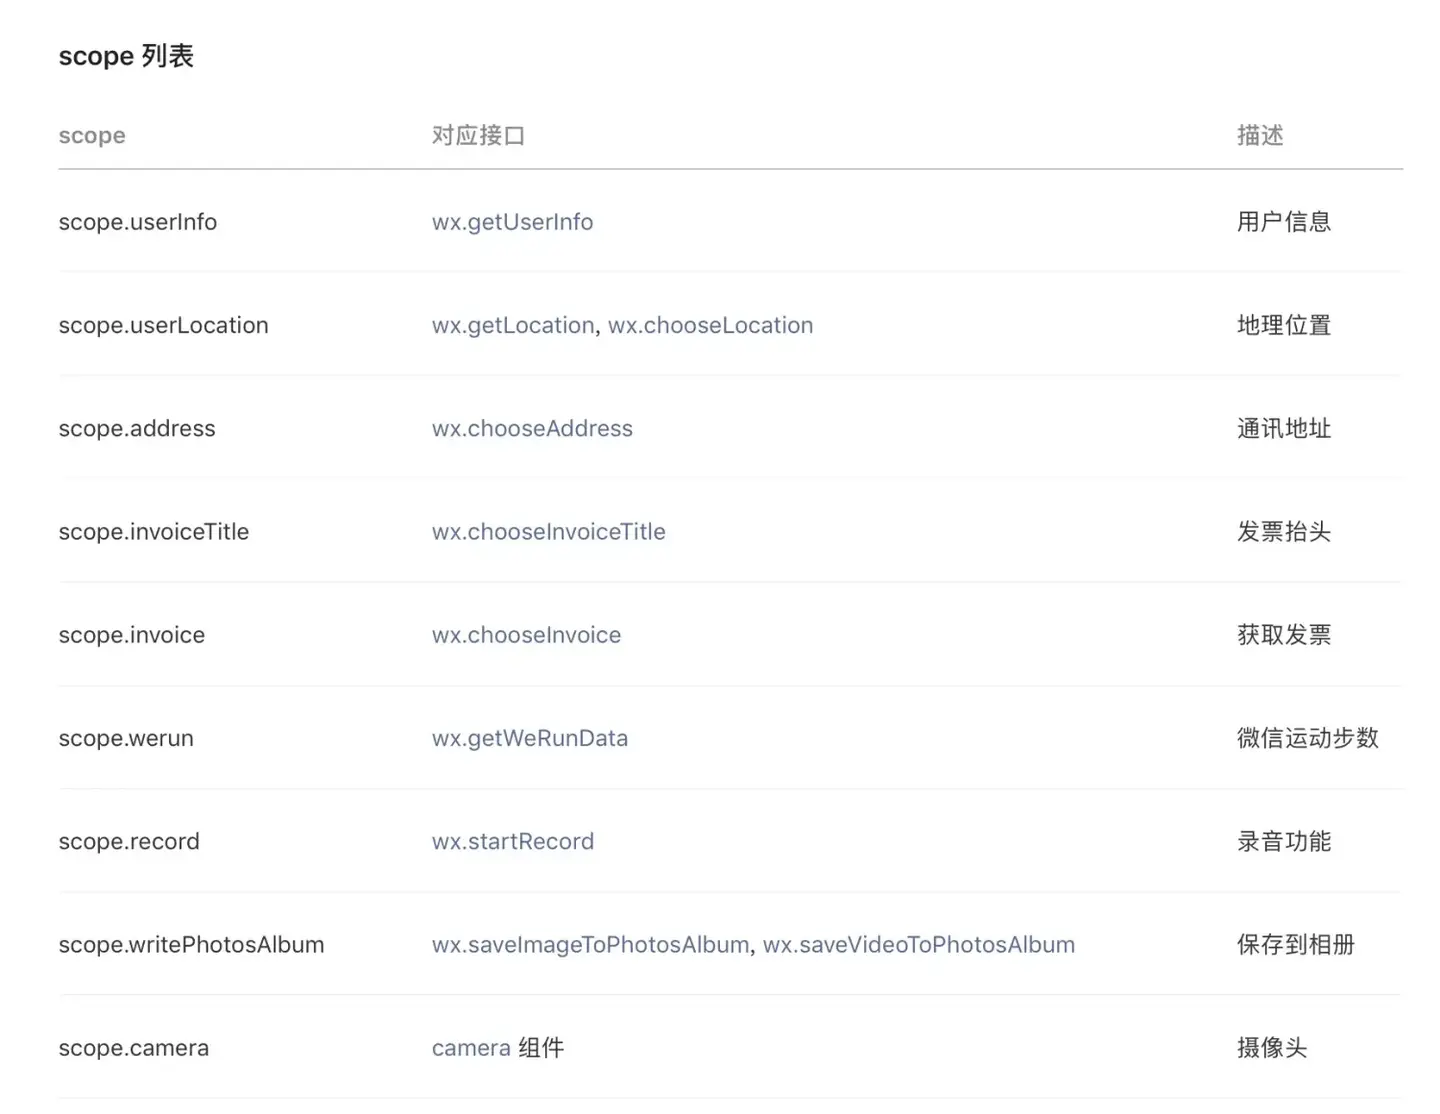Open the wx.getUserInfo link
Image resolution: width=1440 pixels, height=1114 pixels.
tap(512, 222)
